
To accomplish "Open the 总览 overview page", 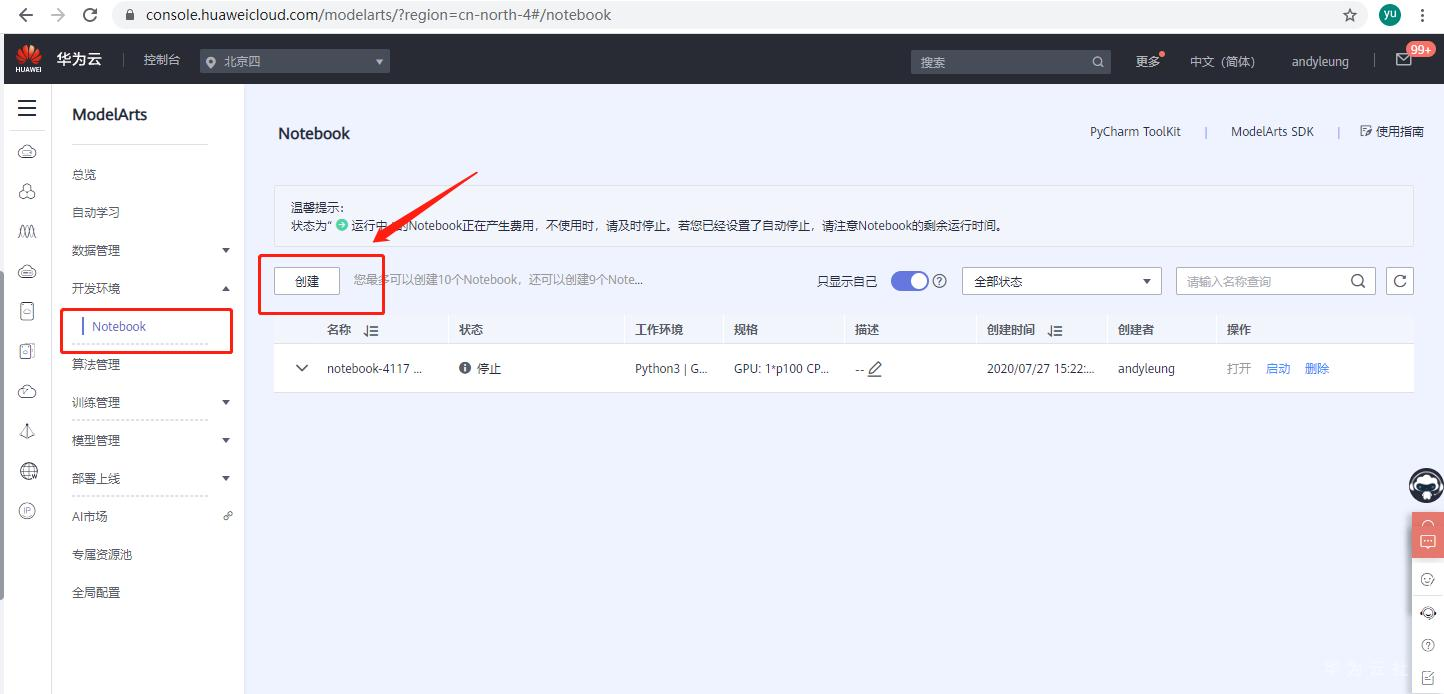I will pos(84,174).
